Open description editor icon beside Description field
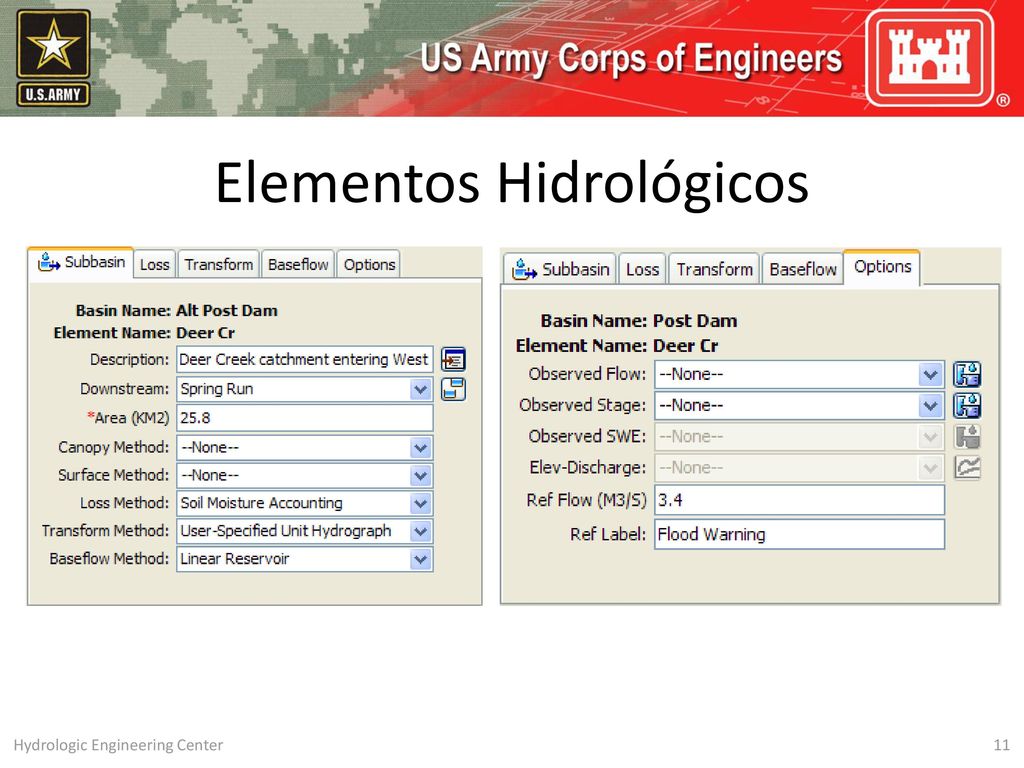This screenshot has width=1024, height=768. [x=453, y=360]
